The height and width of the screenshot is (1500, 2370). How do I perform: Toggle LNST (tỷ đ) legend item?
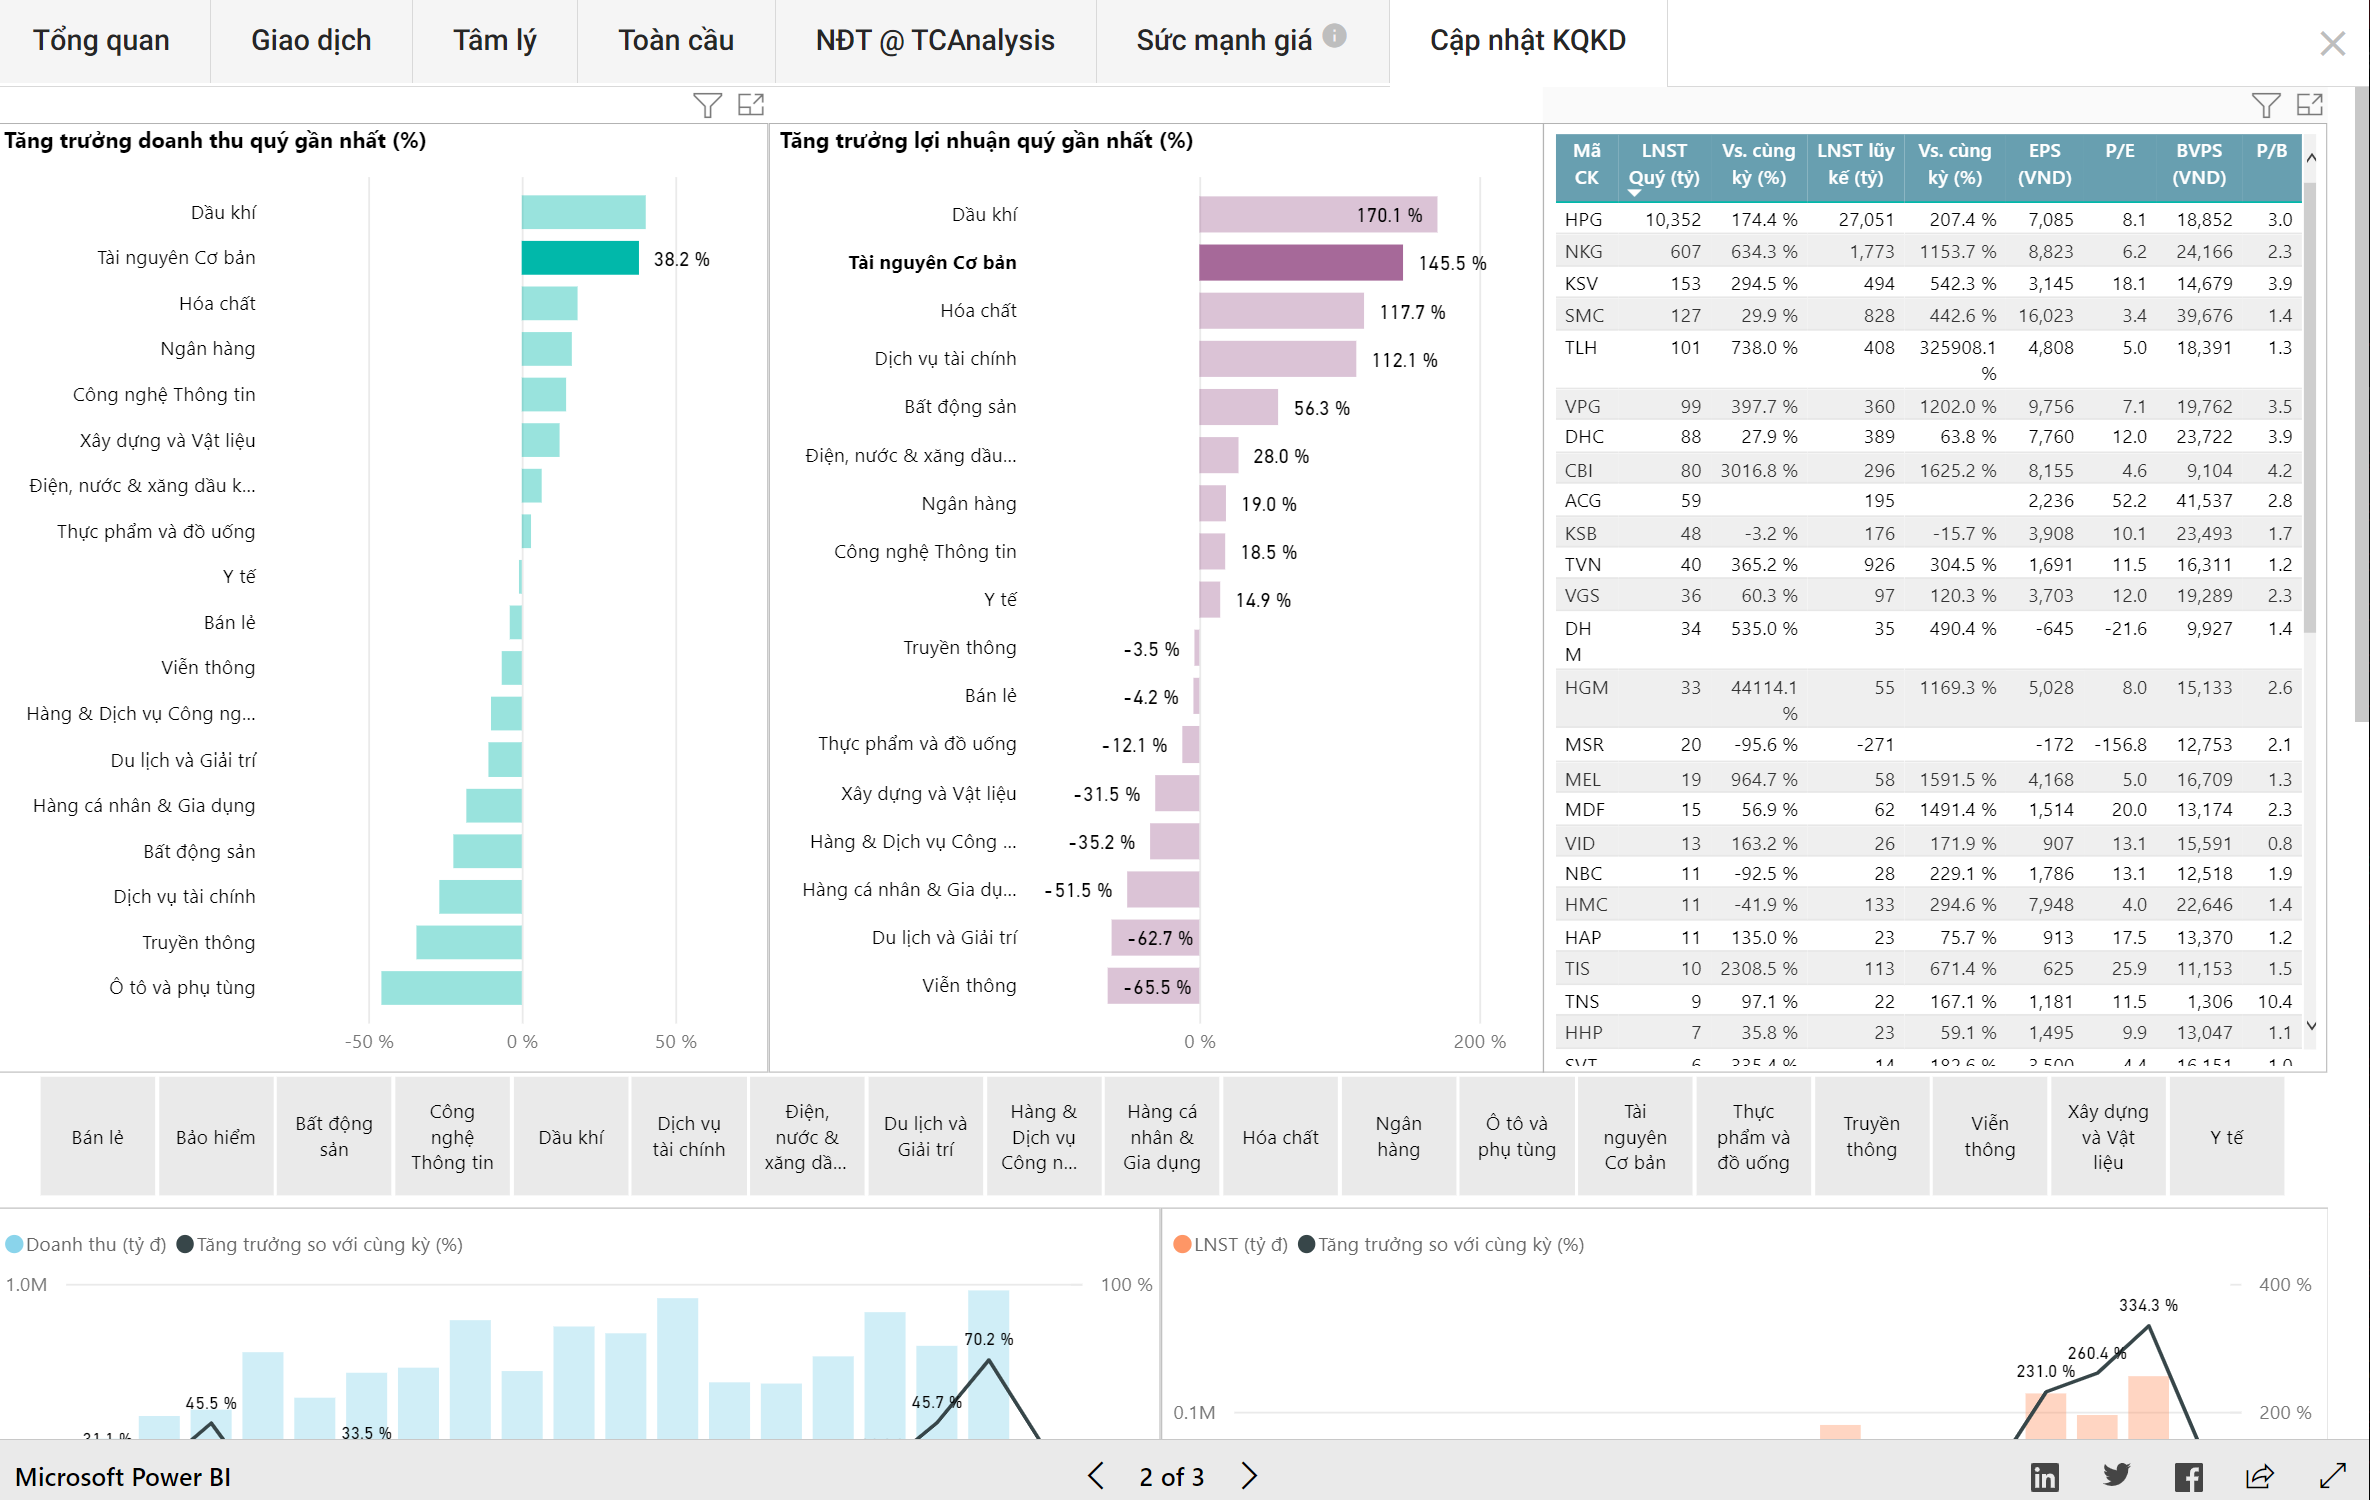click(1231, 1244)
